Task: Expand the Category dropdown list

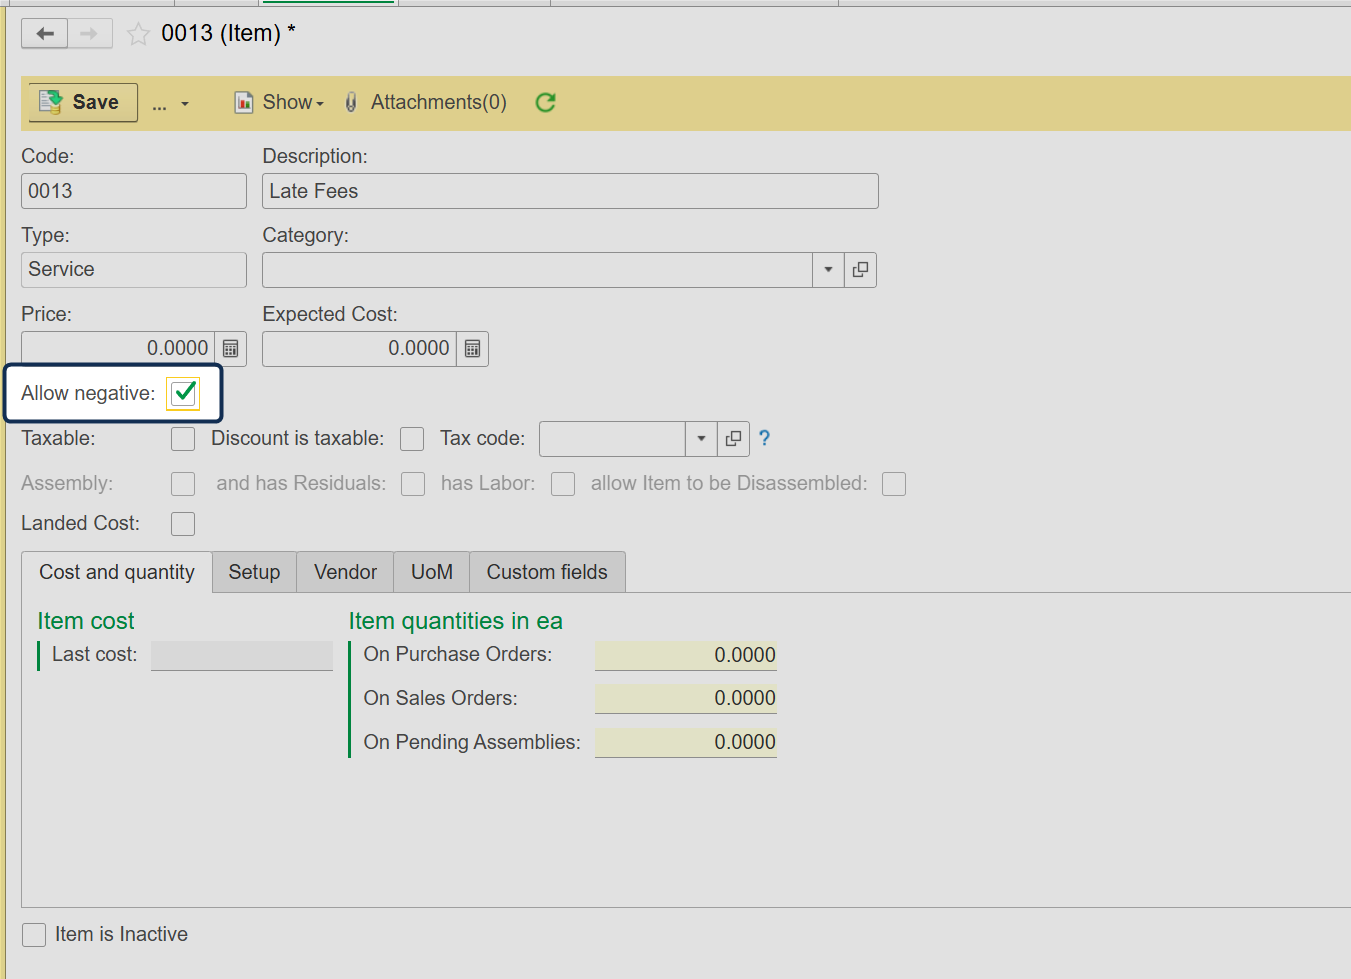Action: click(x=828, y=270)
